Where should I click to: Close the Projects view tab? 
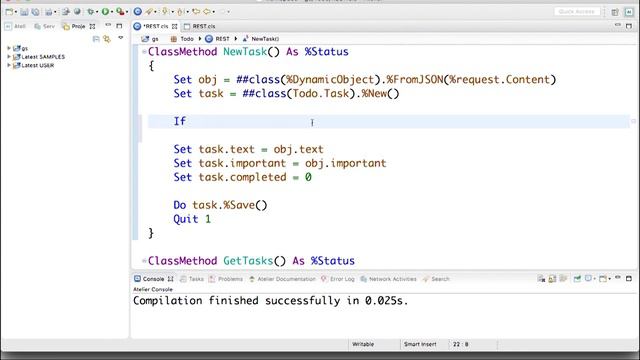point(92,26)
